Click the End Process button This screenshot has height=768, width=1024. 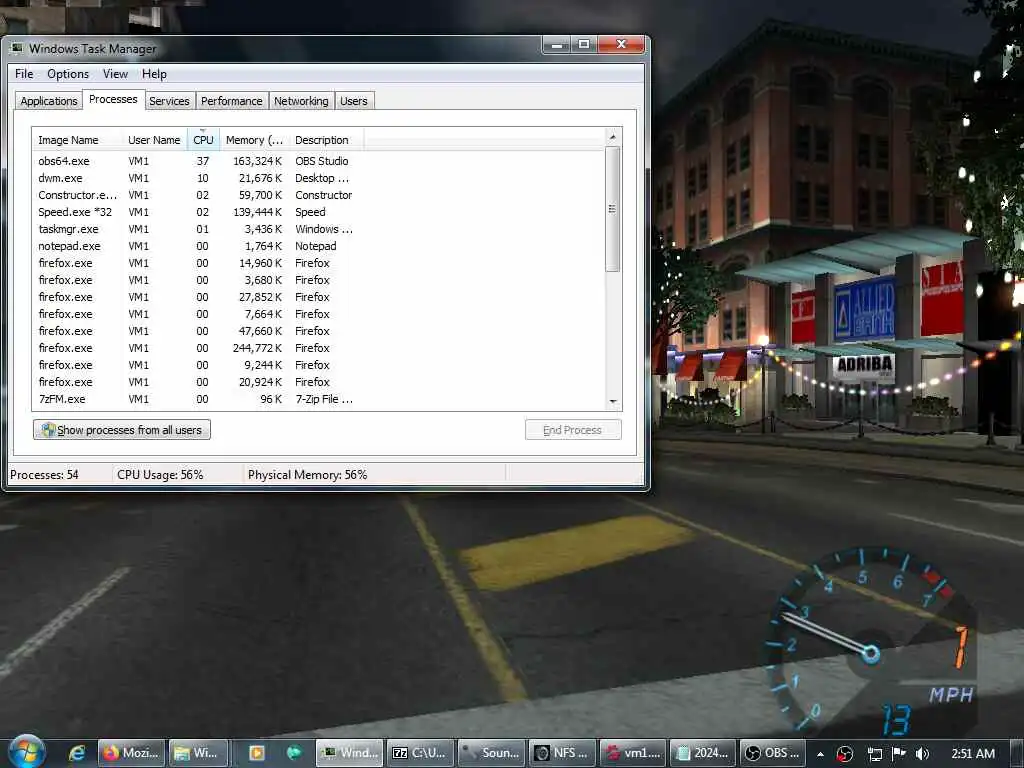[573, 430]
